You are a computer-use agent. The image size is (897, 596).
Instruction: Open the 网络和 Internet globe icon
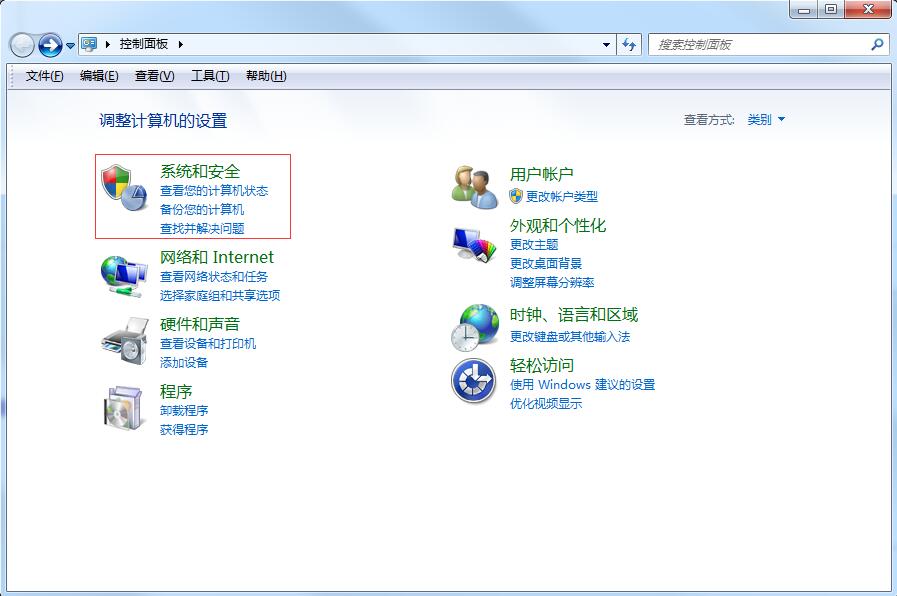(x=124, y=277)
